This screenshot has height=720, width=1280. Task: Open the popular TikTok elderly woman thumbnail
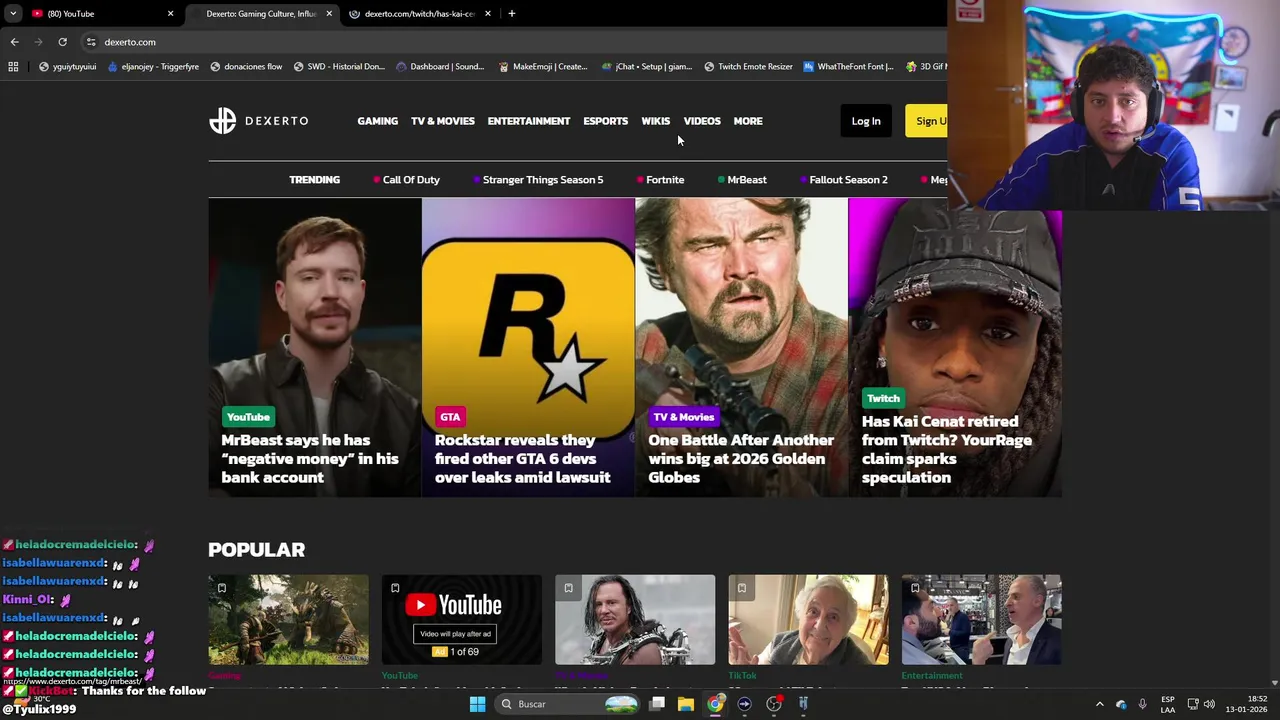click(808, 619)
